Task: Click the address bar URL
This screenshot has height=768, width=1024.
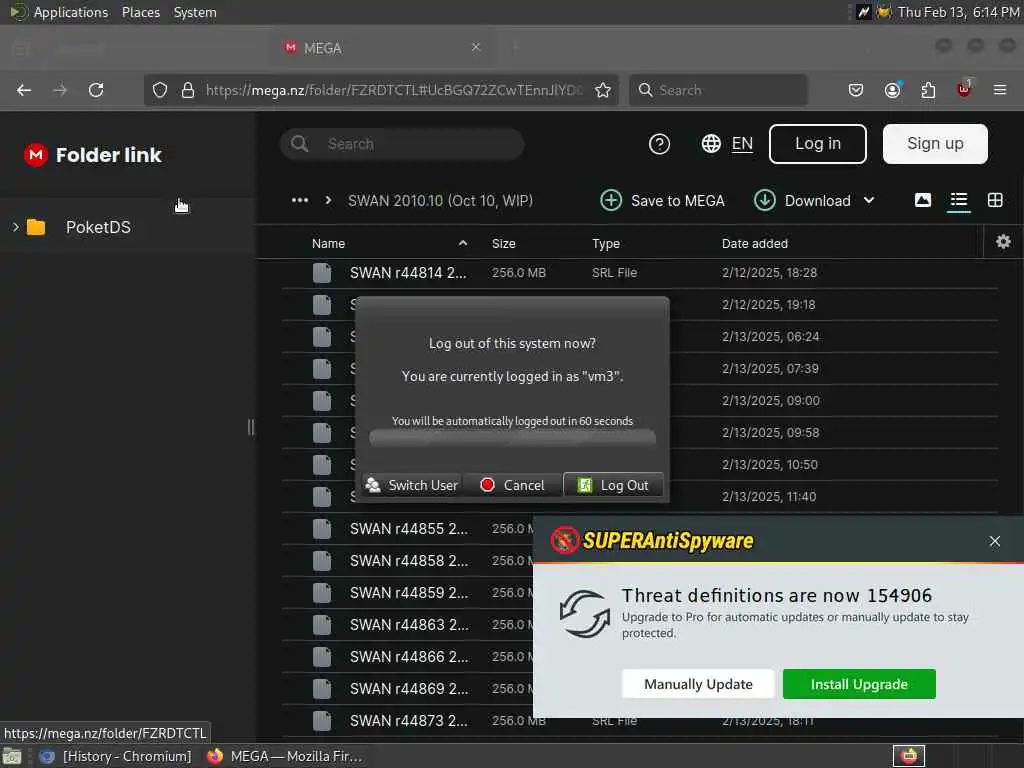Action: 394,90
